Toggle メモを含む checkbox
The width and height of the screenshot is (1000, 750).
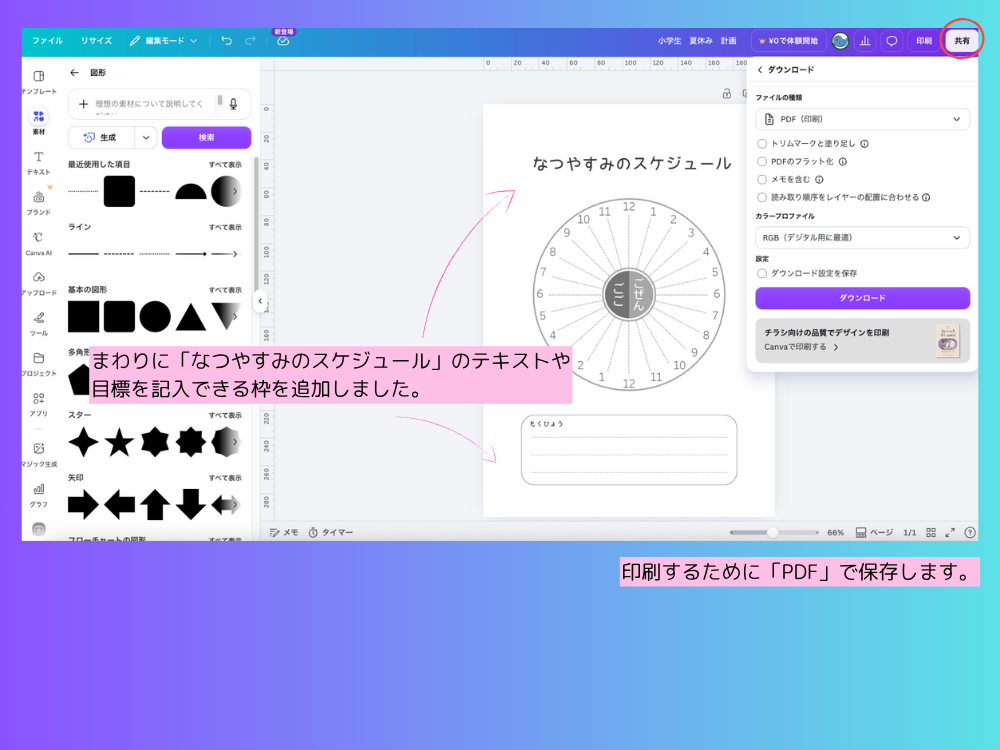point(761,179)
